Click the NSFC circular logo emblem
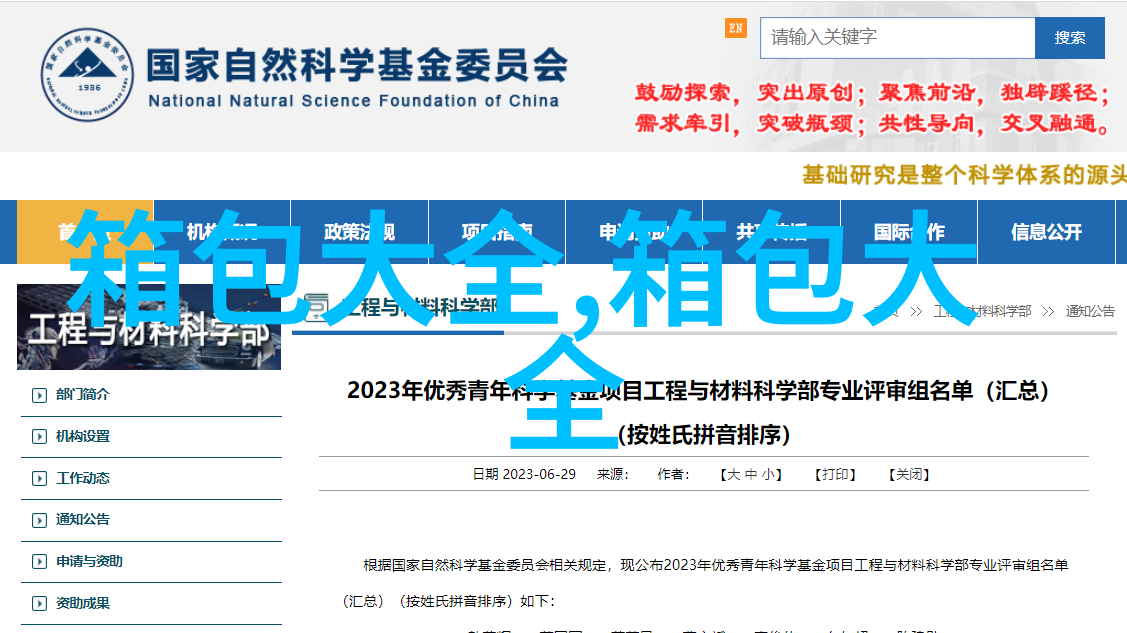Screen dimensions: 1127x633 [87, 75]
